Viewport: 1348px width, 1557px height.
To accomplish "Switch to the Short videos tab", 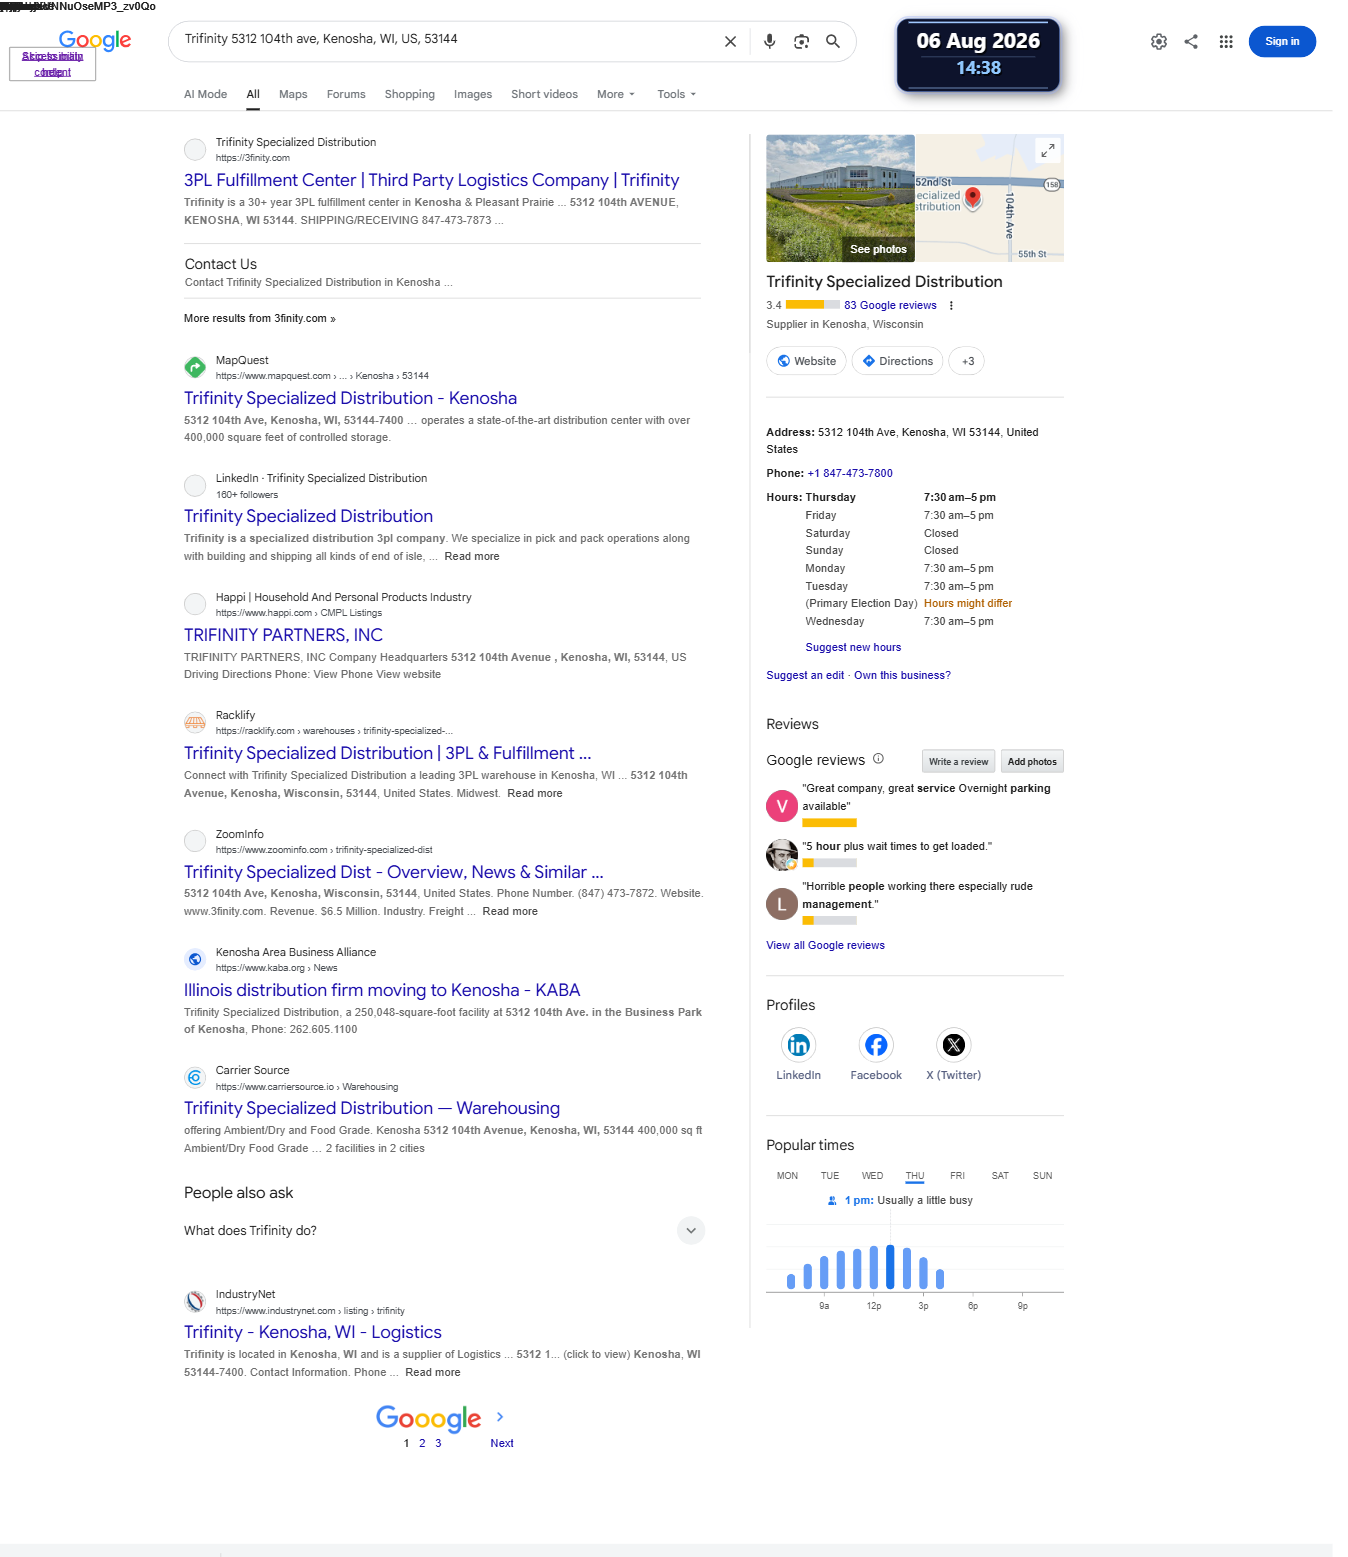I will tap(544, 94).
